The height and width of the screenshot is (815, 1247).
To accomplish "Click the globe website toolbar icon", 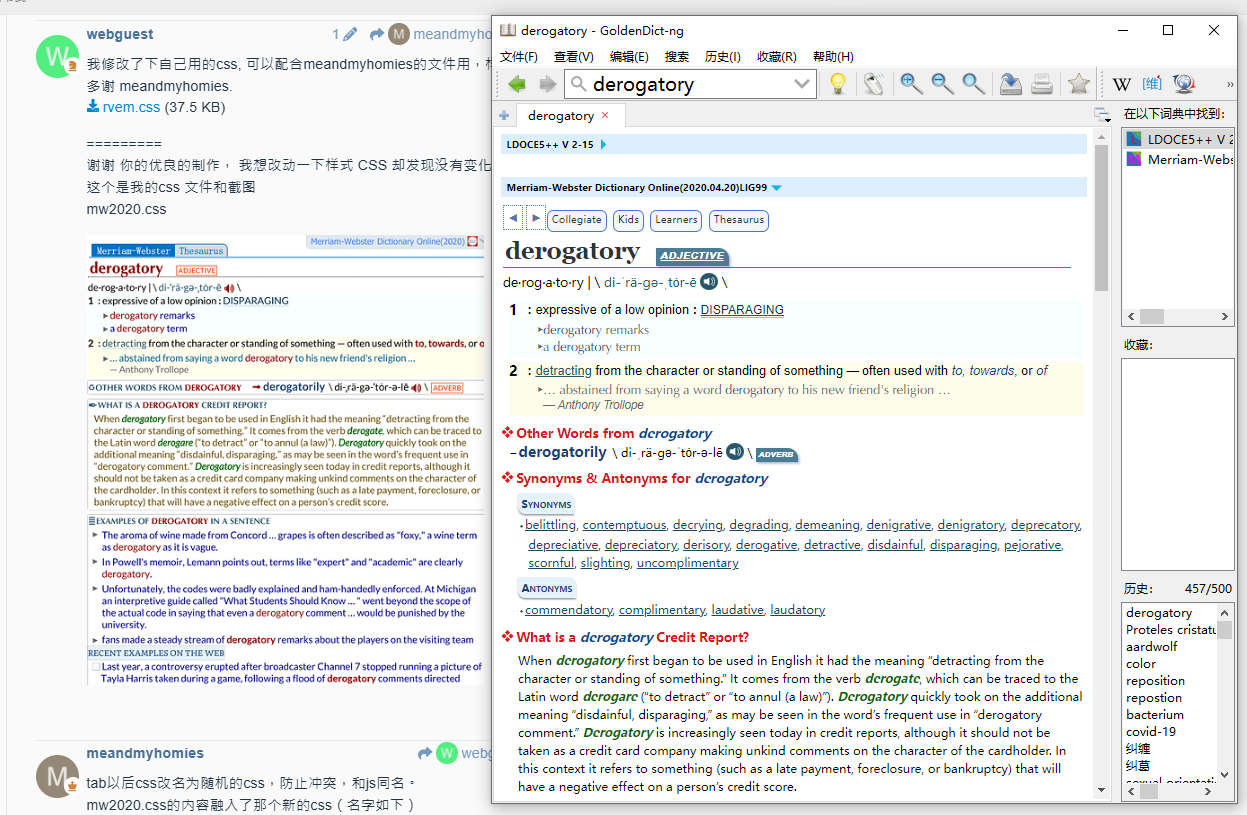I will 1184,84.
